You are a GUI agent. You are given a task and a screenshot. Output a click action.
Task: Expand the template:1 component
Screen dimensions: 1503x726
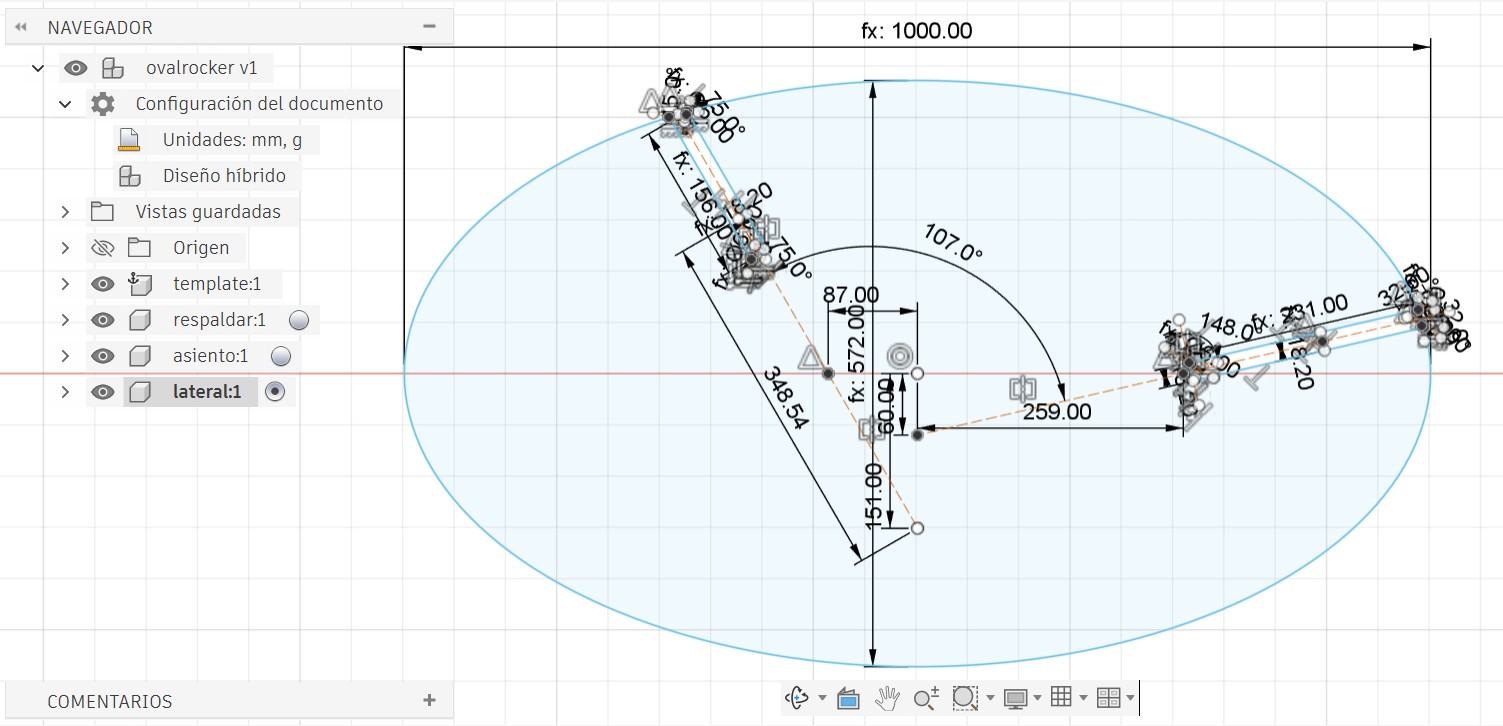[x=65, y=284]
